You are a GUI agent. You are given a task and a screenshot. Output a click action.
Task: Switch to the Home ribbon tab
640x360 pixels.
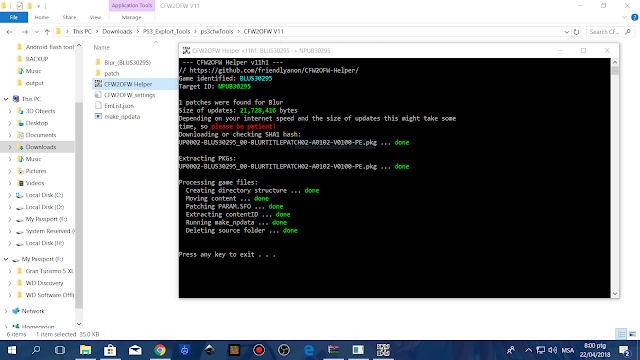coord(42,18)
